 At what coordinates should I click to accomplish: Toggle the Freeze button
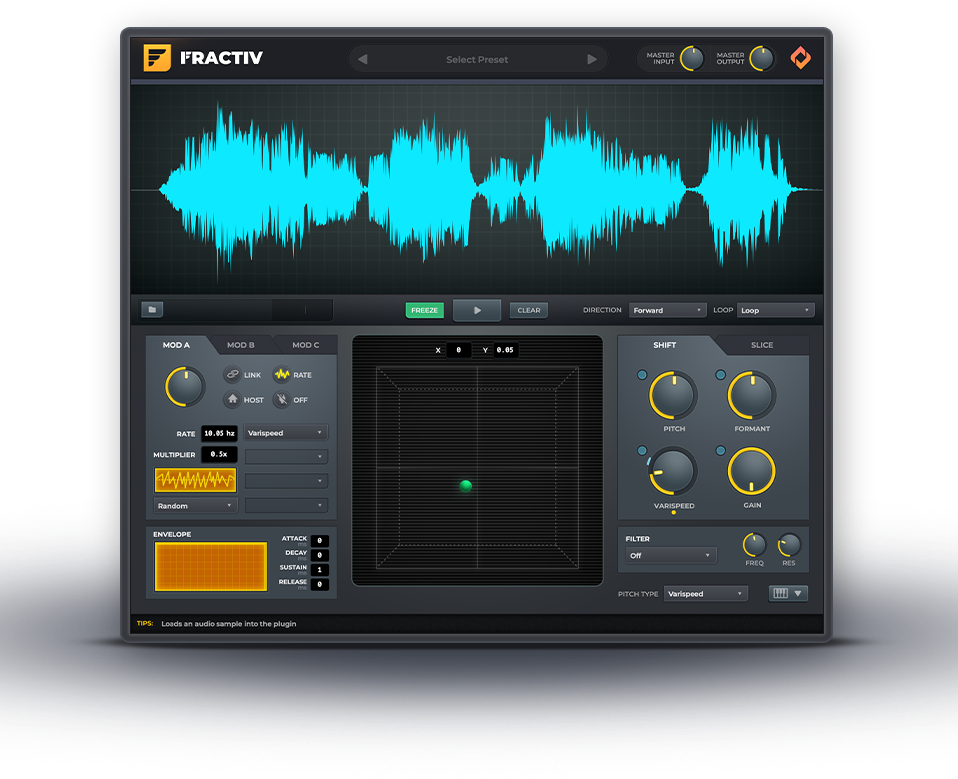[424, 310]
